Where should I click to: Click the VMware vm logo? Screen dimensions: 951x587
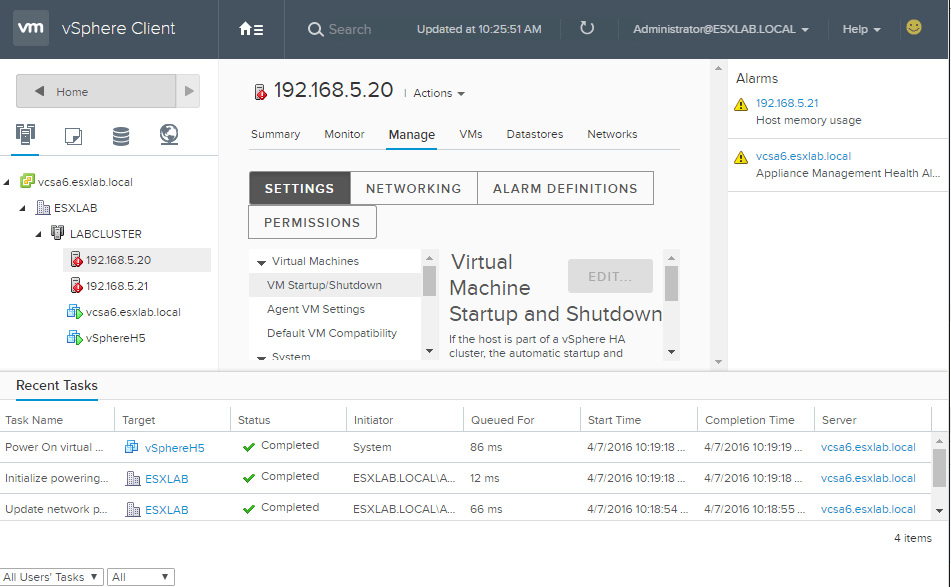31,29
